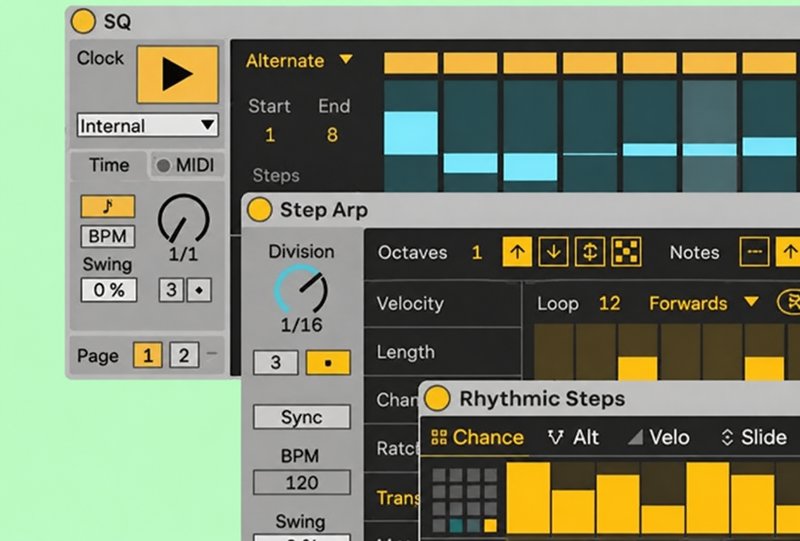Image resolution: width=800 pixels, height=541 pixels.
Task: Start the SQ clock play button
Action: pos(178,75)
